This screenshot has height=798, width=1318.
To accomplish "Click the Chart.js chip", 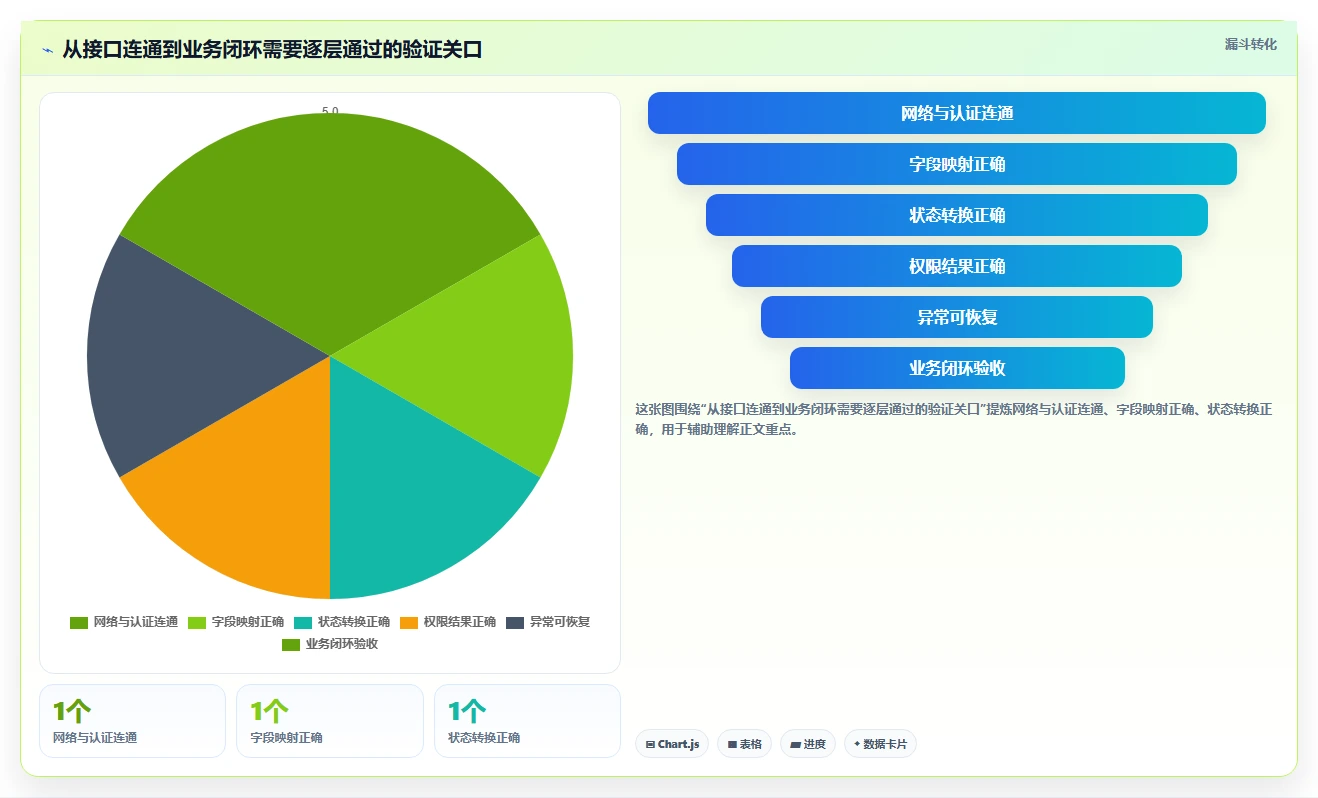I will [672, 744].
